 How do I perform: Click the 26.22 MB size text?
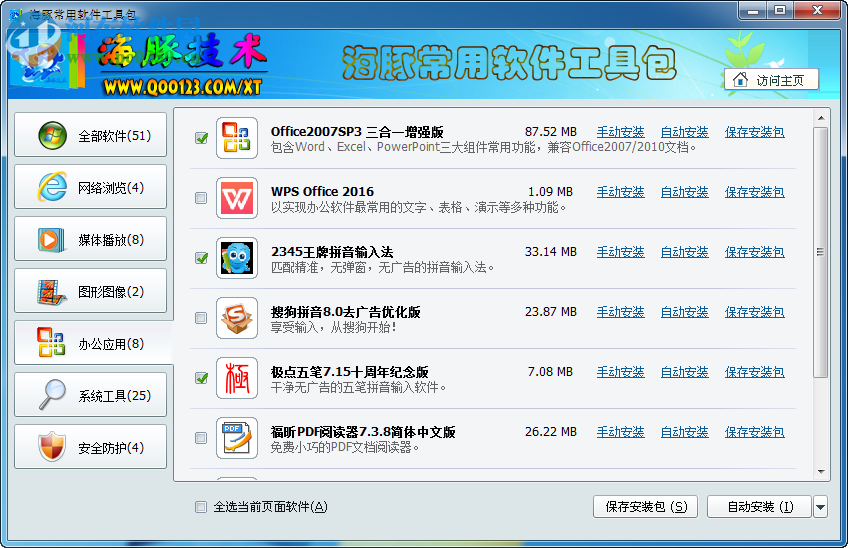tap(551, 432)
